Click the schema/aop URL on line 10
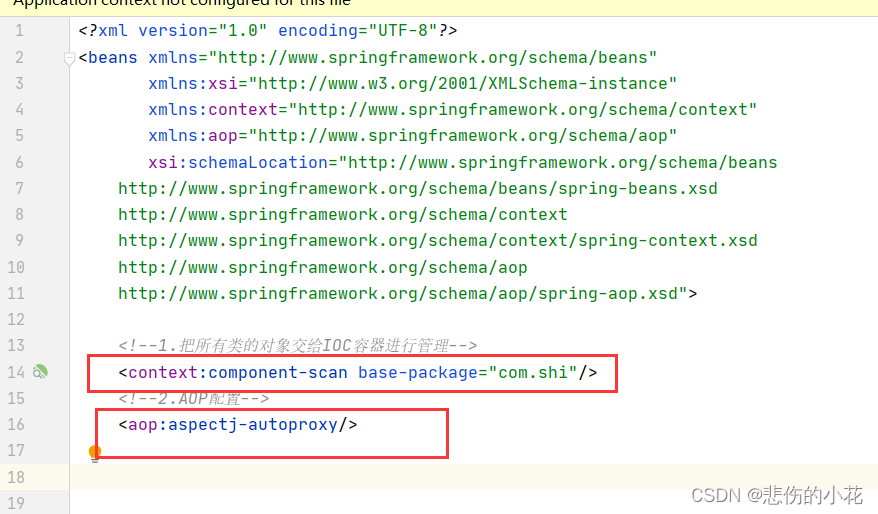Viewport: 878px width, 514px height. (x=323, y=268)
